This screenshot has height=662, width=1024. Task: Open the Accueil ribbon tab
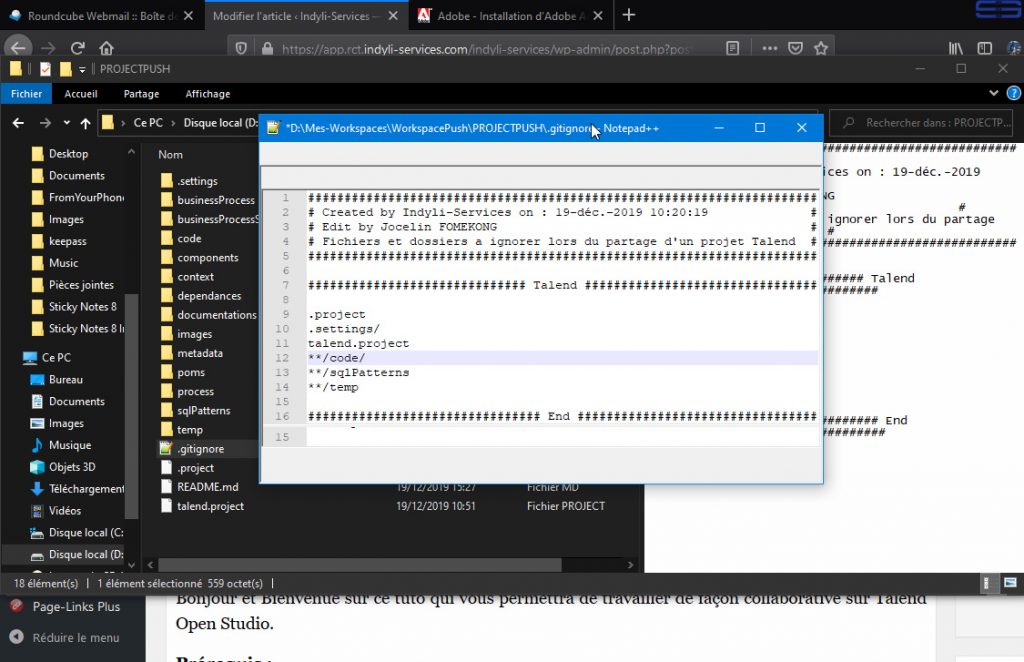tap(80, 93)
